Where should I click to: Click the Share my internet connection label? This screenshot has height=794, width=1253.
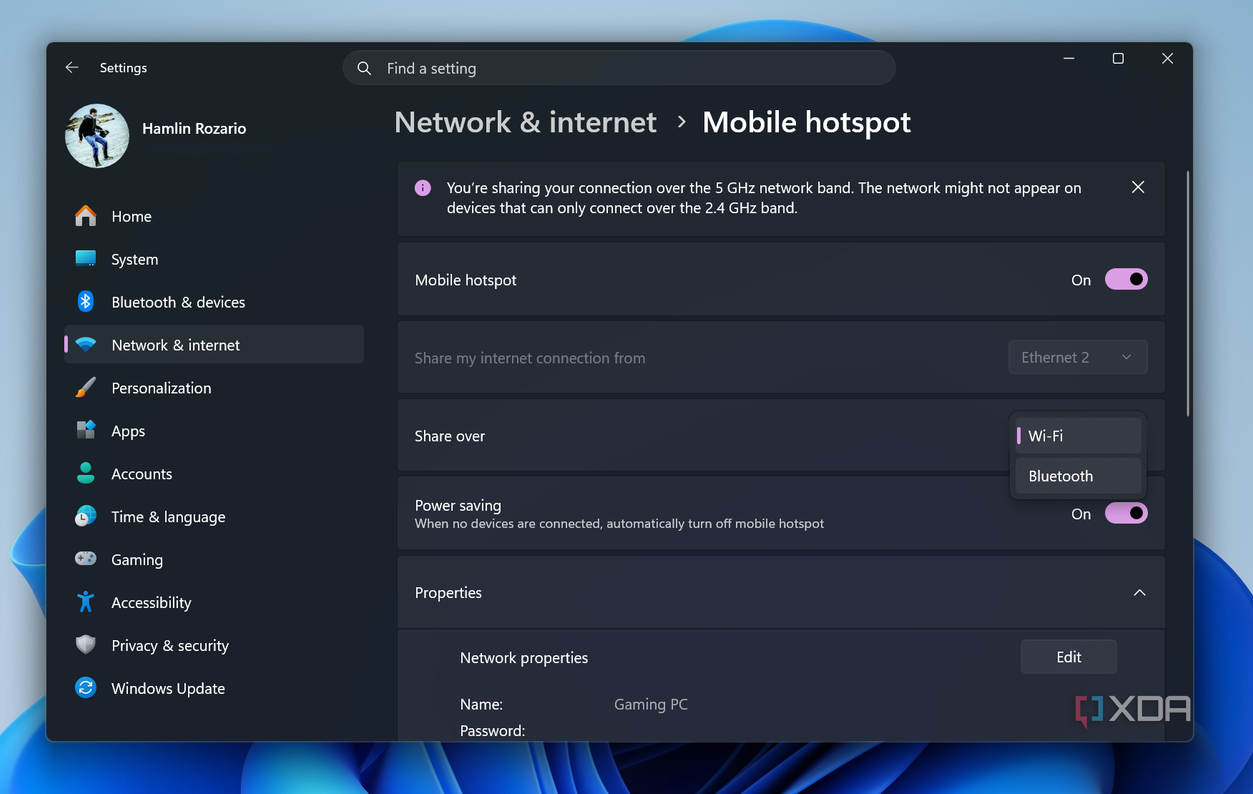pyautogui.click(x=530, y=358)
